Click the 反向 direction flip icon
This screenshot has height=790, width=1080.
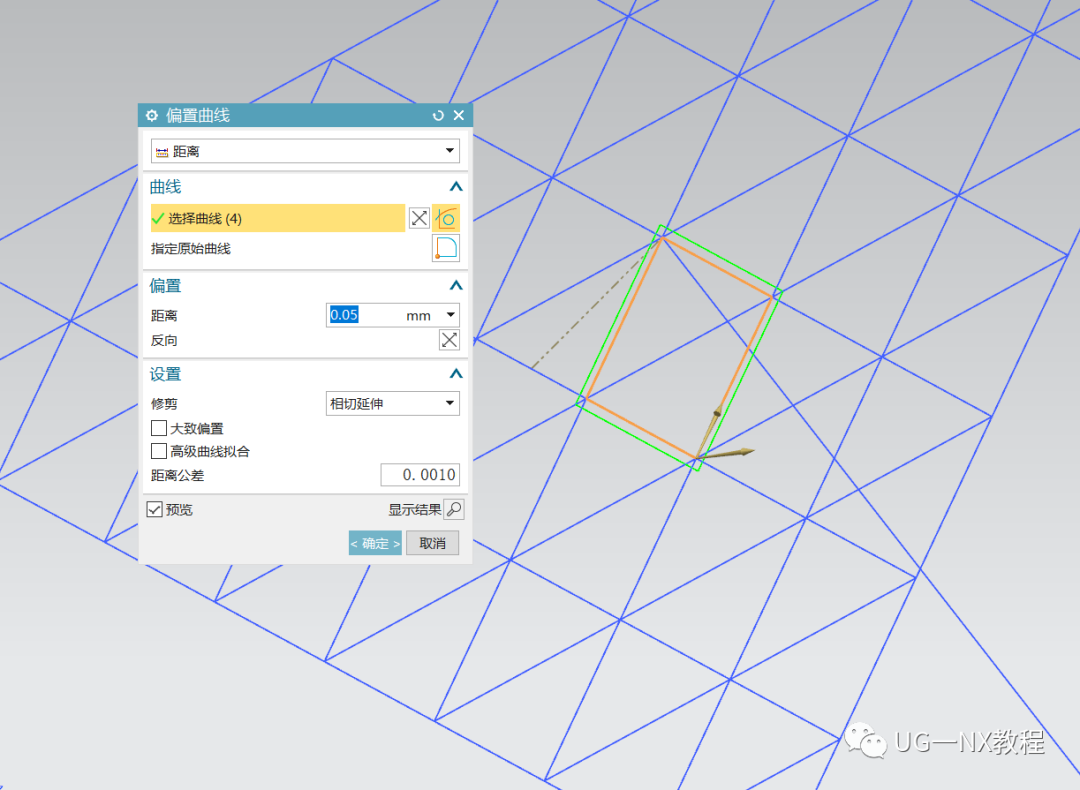[x=449, y=339]
